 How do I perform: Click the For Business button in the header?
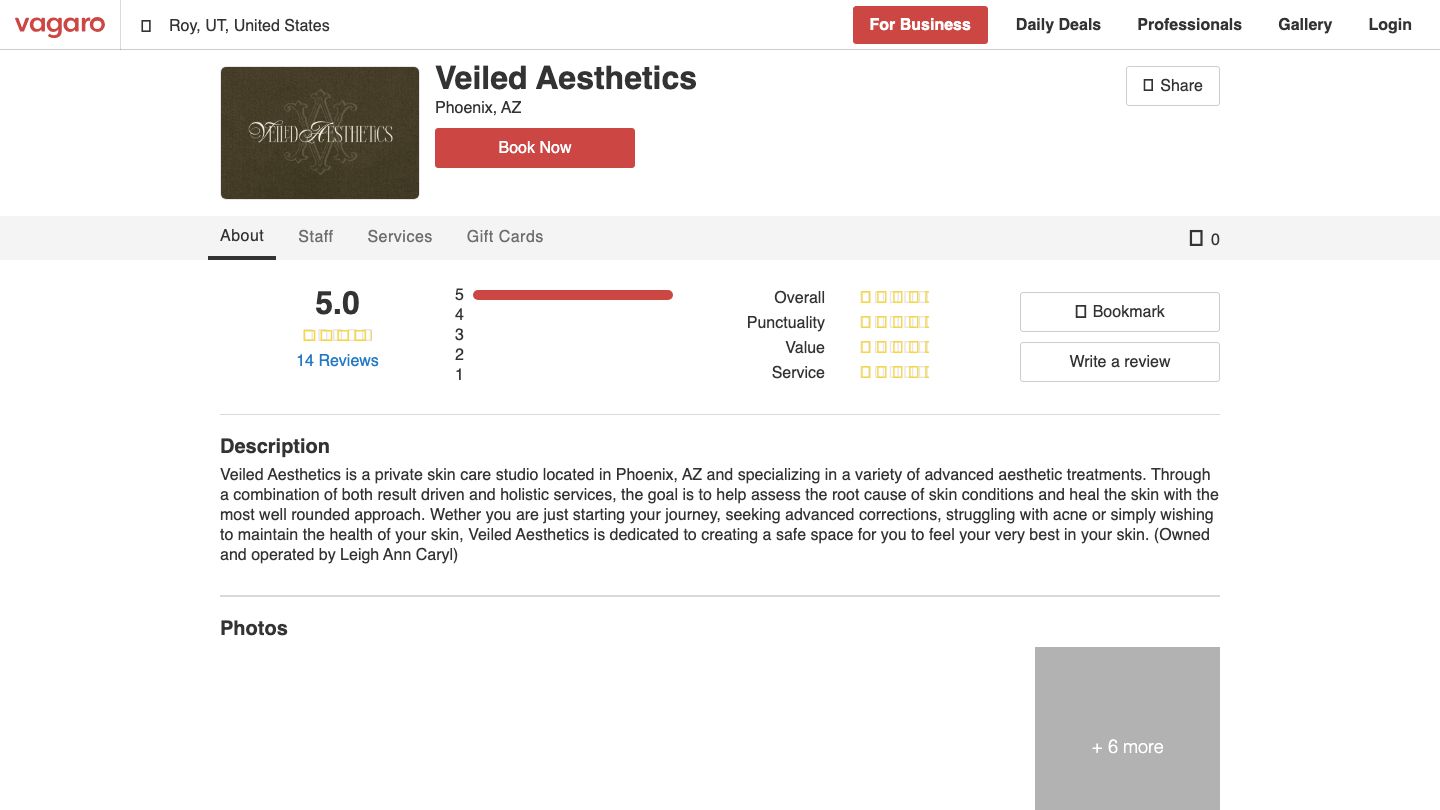[x=920, y=25]
